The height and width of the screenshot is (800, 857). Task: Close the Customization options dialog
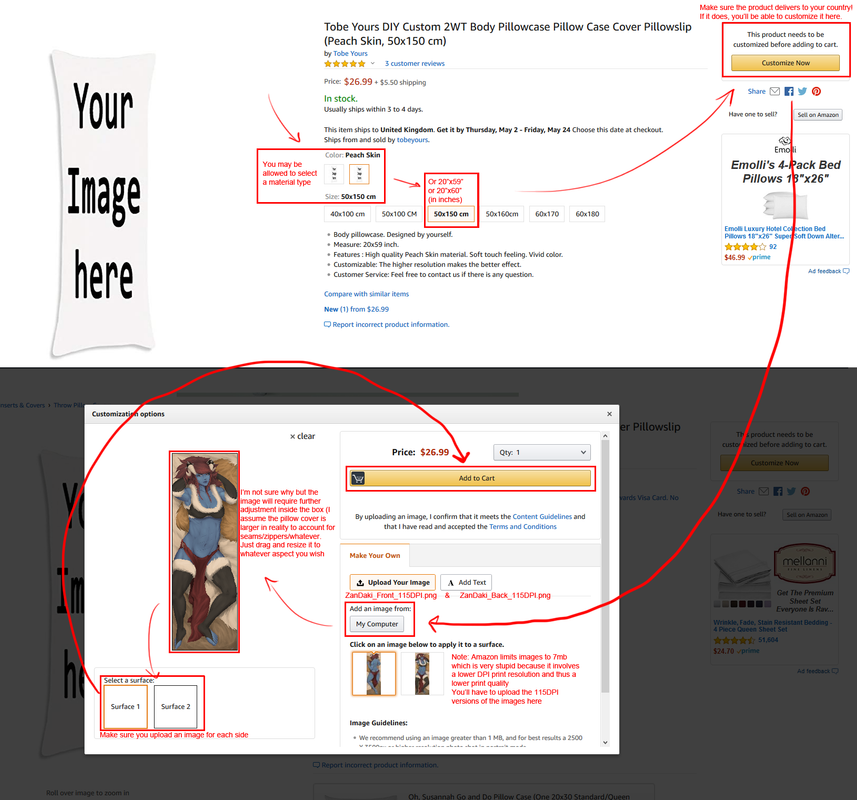pos(609,414)
